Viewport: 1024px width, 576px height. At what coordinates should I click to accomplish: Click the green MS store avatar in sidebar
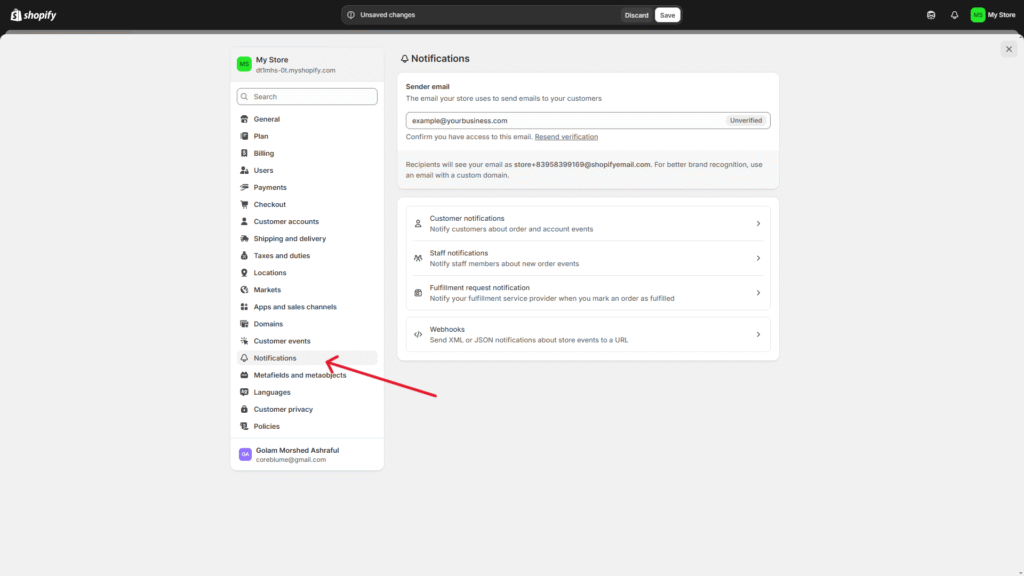(244, 64)
